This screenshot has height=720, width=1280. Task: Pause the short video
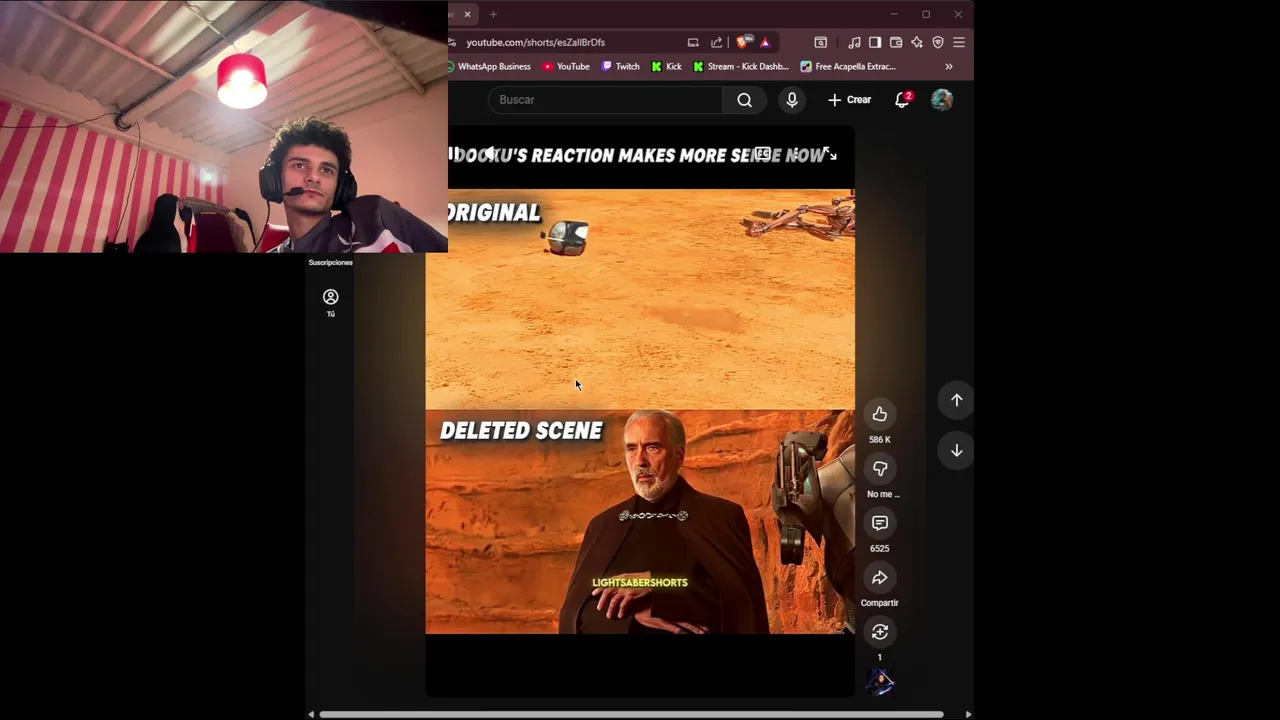tap(452, 154)
